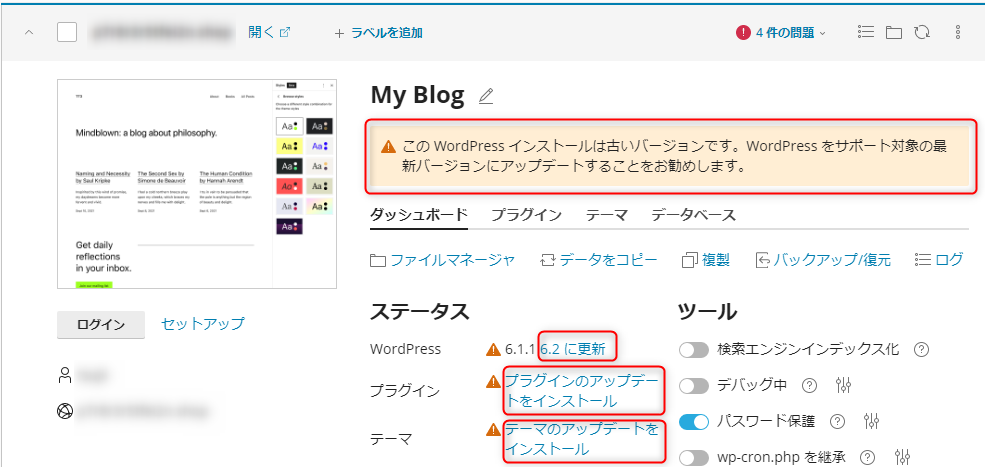This screenshot has width=985, height=467.
Task: Open ファイルマネージャ
Action: (x=452, y=260)
